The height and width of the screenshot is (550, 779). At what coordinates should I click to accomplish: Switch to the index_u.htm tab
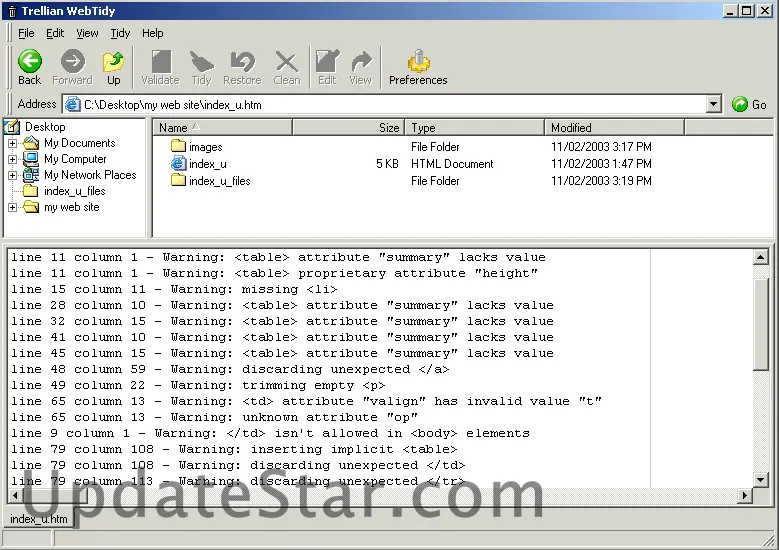tap(39, 519)
